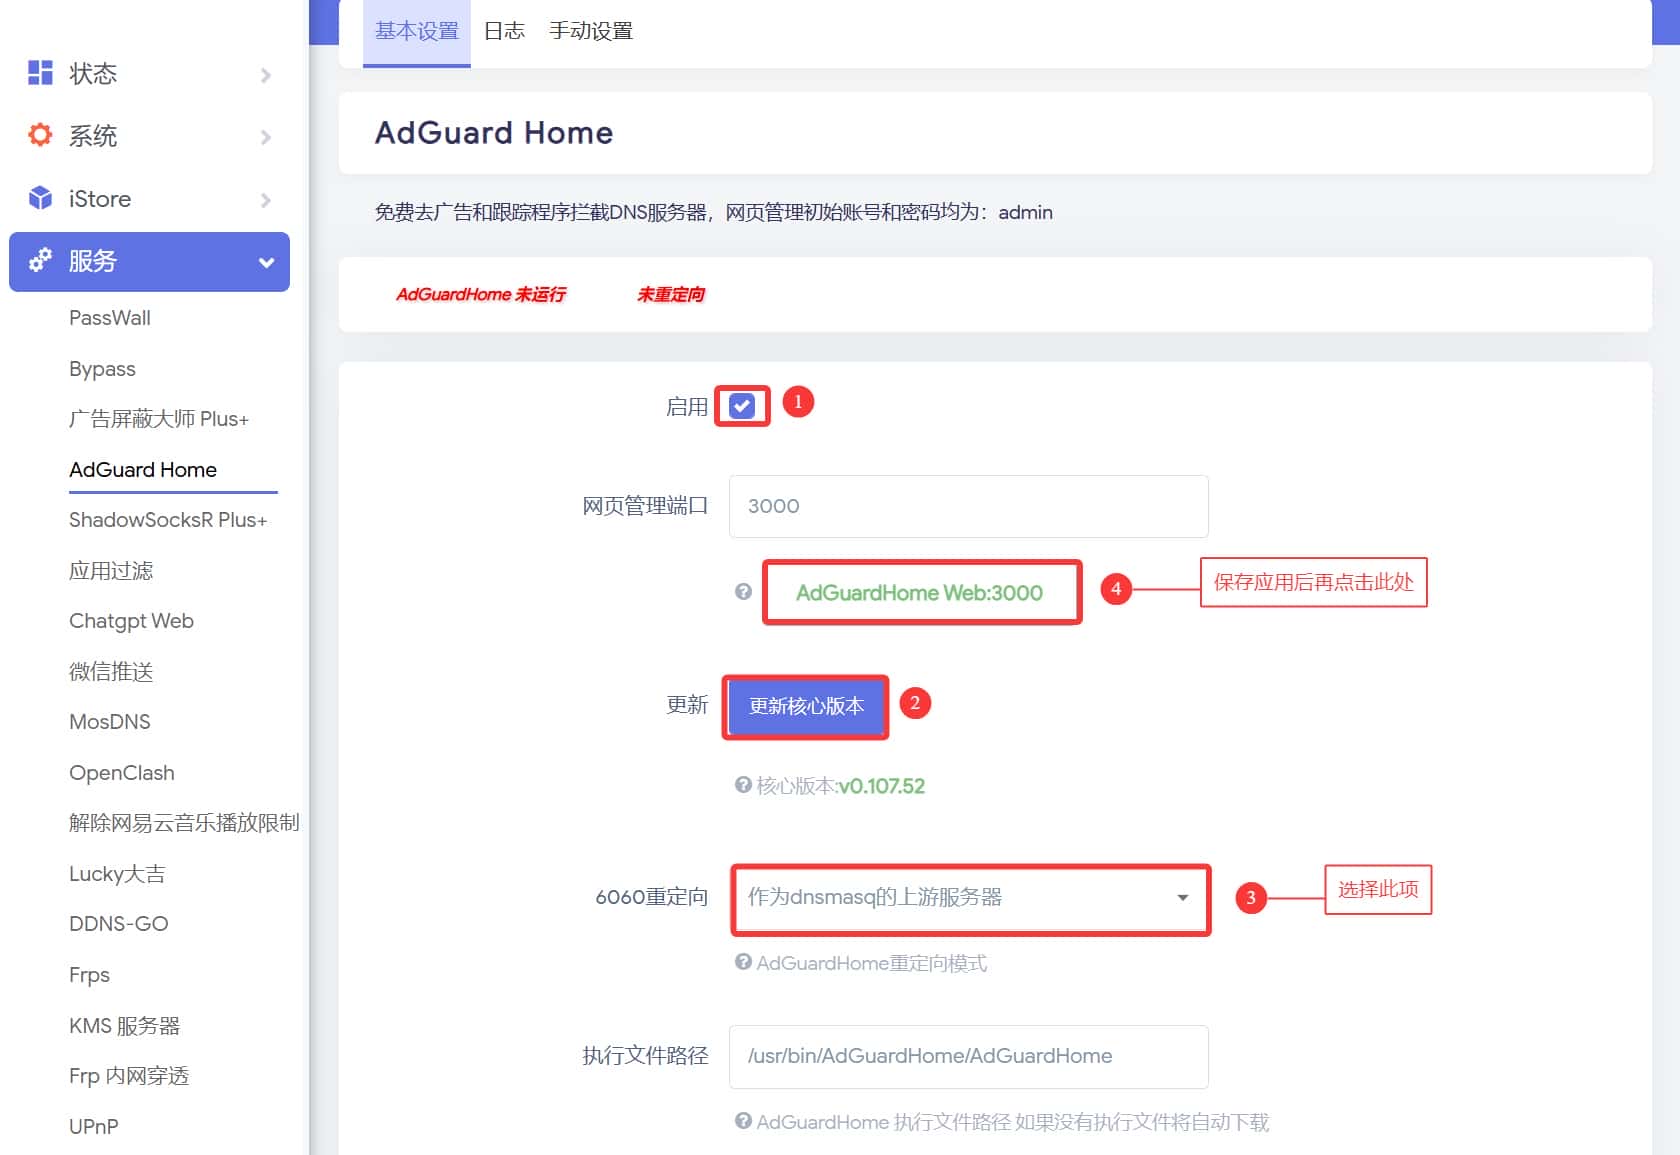Screen dimensions: 1680x1155
Task: Click help icon beside AdGuardHome redirect mode hint
Action: (743, 962)
